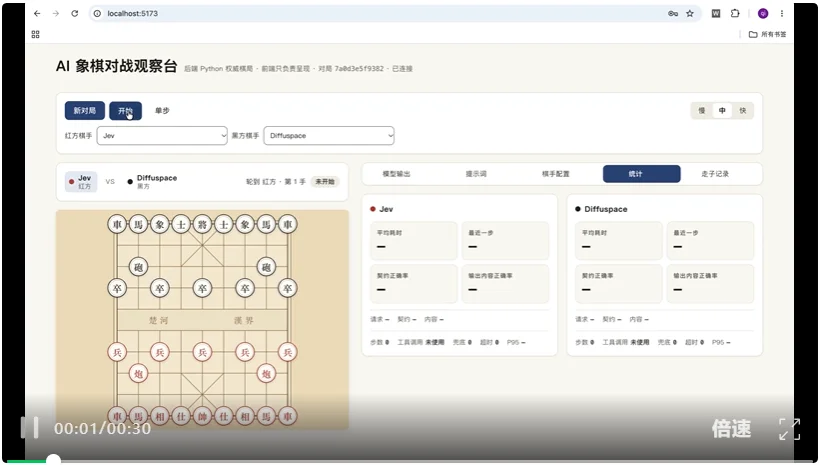The width and height of the screenshot is (820, 465).
Task: Click Jev's 最近一步 stat card
Action: [505, 241]
